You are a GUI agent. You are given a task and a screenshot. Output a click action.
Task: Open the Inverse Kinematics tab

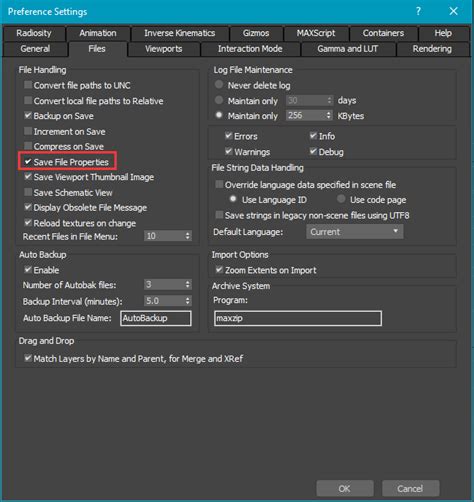click(180, 33)
